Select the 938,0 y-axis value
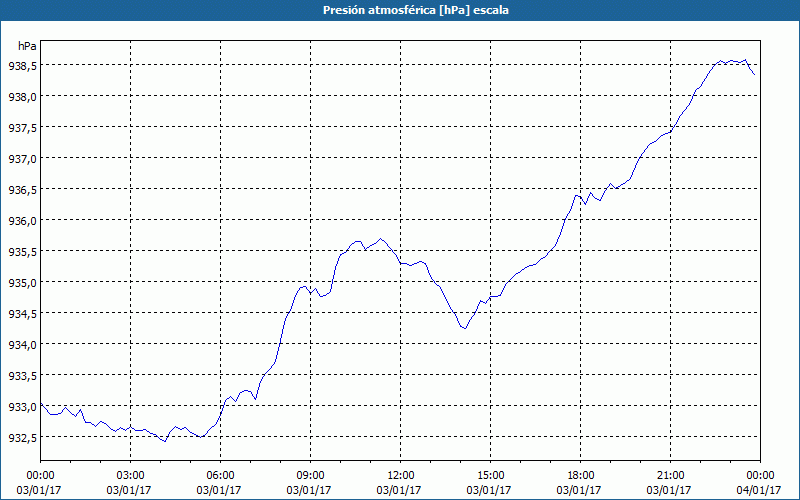Screen dimensions: 800x500 point(22,96)
